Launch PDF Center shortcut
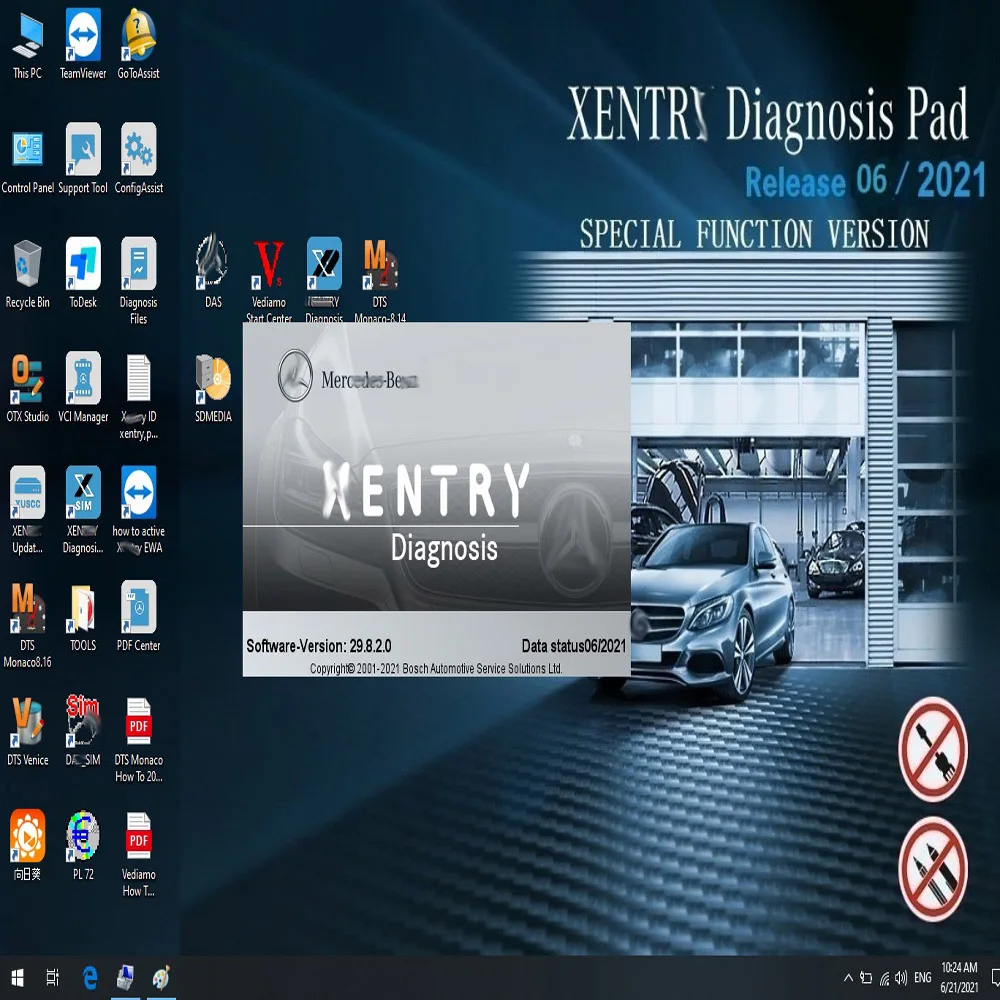This screenshot has width=1000, height=1000. pos(138,617)
